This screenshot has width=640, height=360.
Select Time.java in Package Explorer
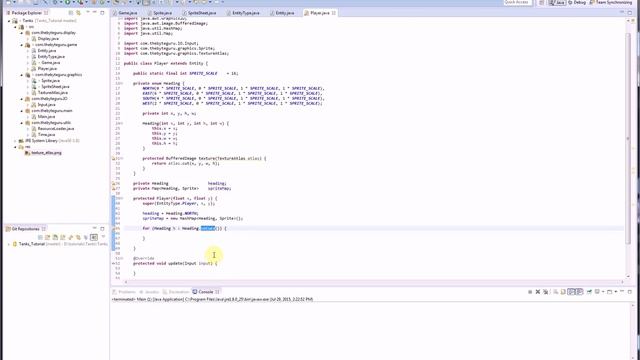coord(43,135)
